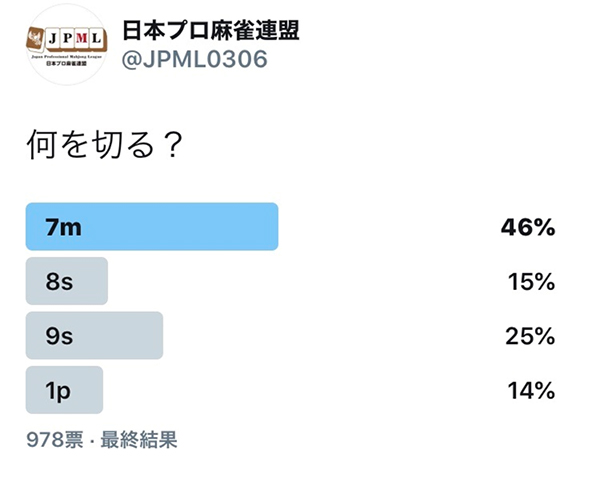Select the 9s poll option bar

pos(94,336)
